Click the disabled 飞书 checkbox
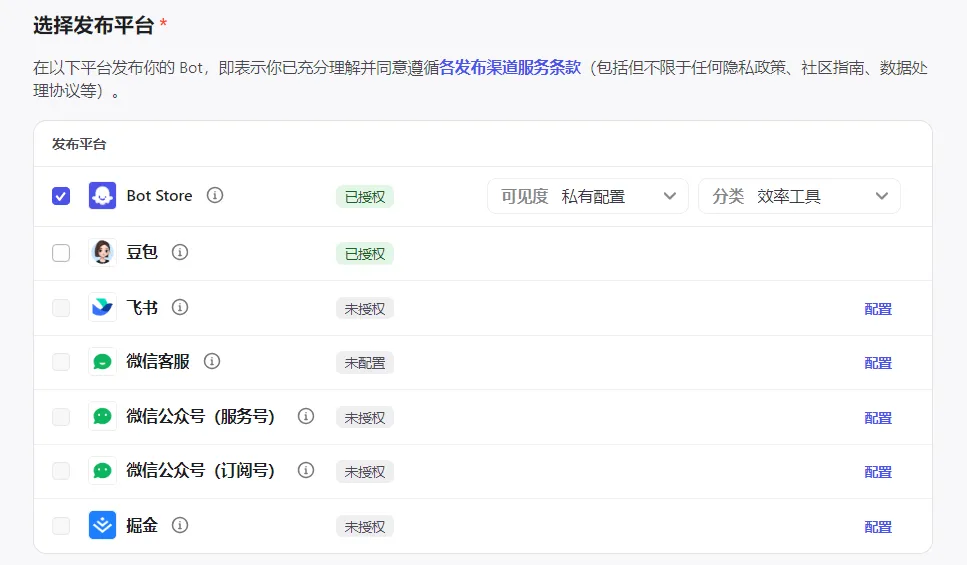 pos(61,308)
